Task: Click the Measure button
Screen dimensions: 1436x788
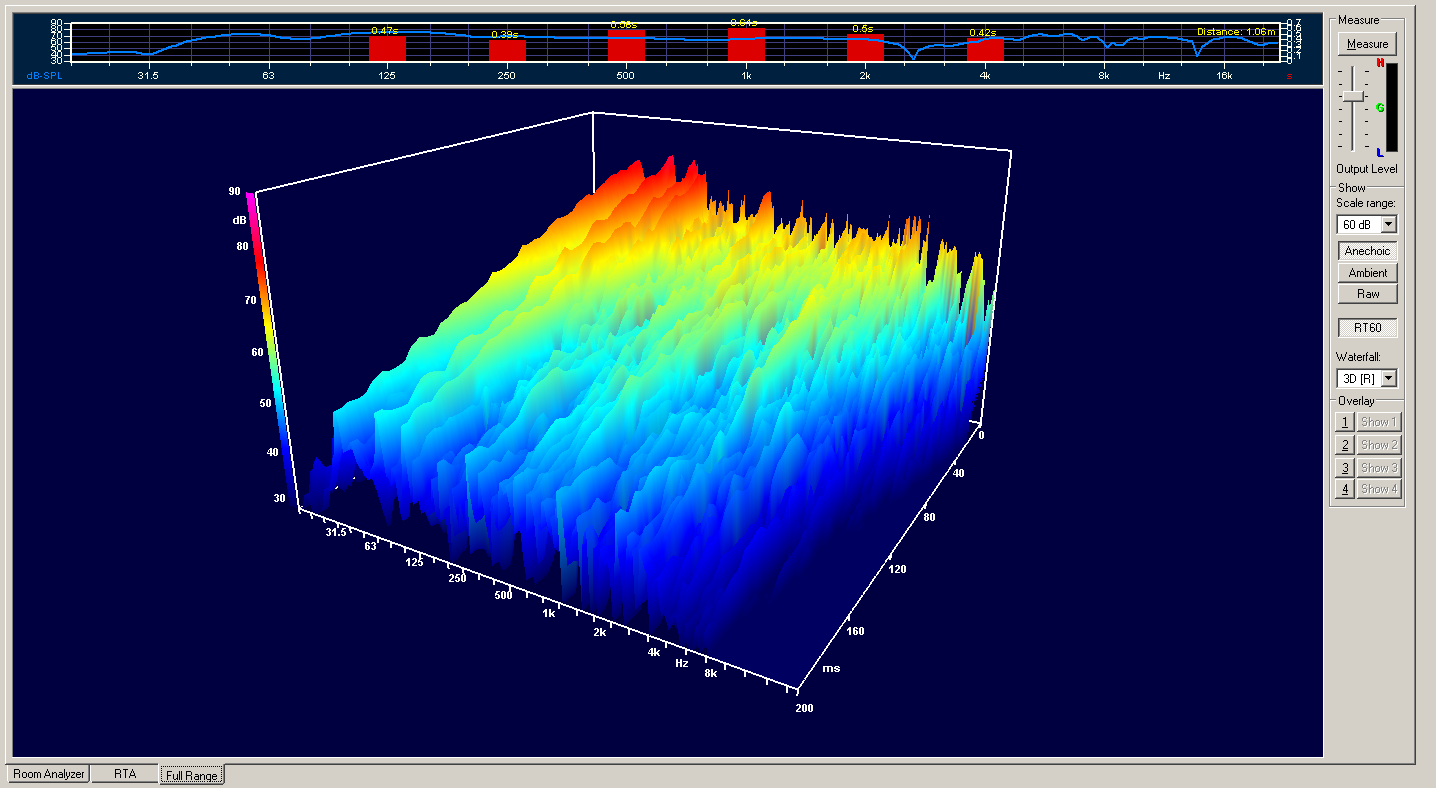Action: pyautogui.click(x=1366, y=43)
